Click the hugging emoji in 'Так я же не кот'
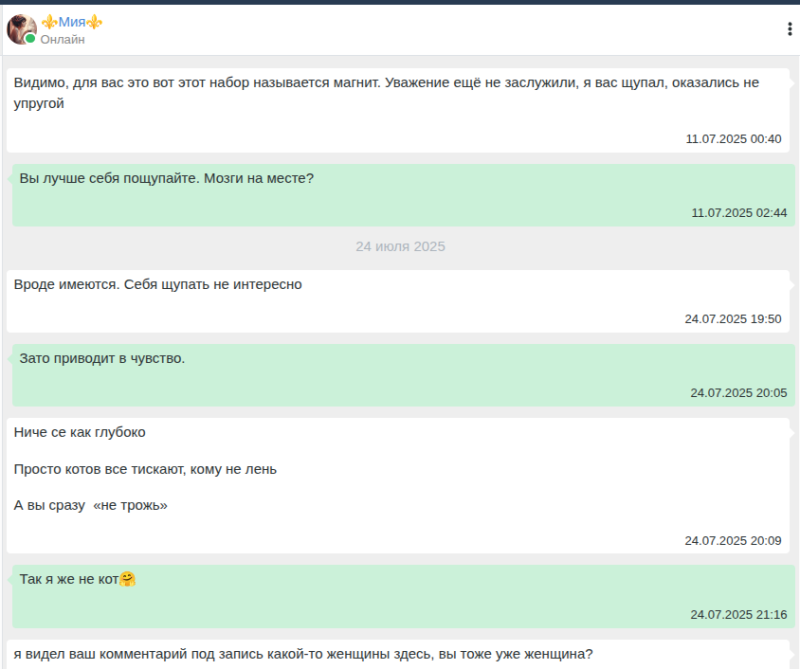 coord(128,579)
